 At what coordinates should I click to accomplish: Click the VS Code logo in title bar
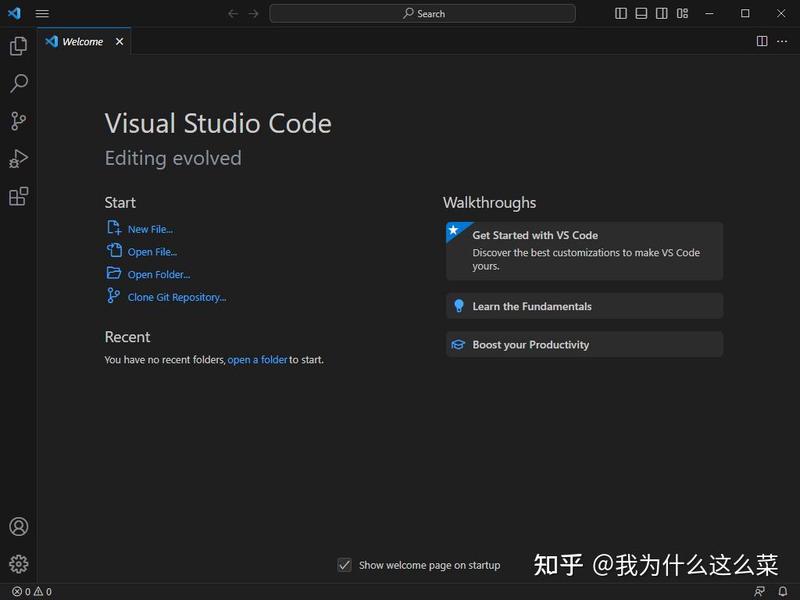click(x=15, y=13)
